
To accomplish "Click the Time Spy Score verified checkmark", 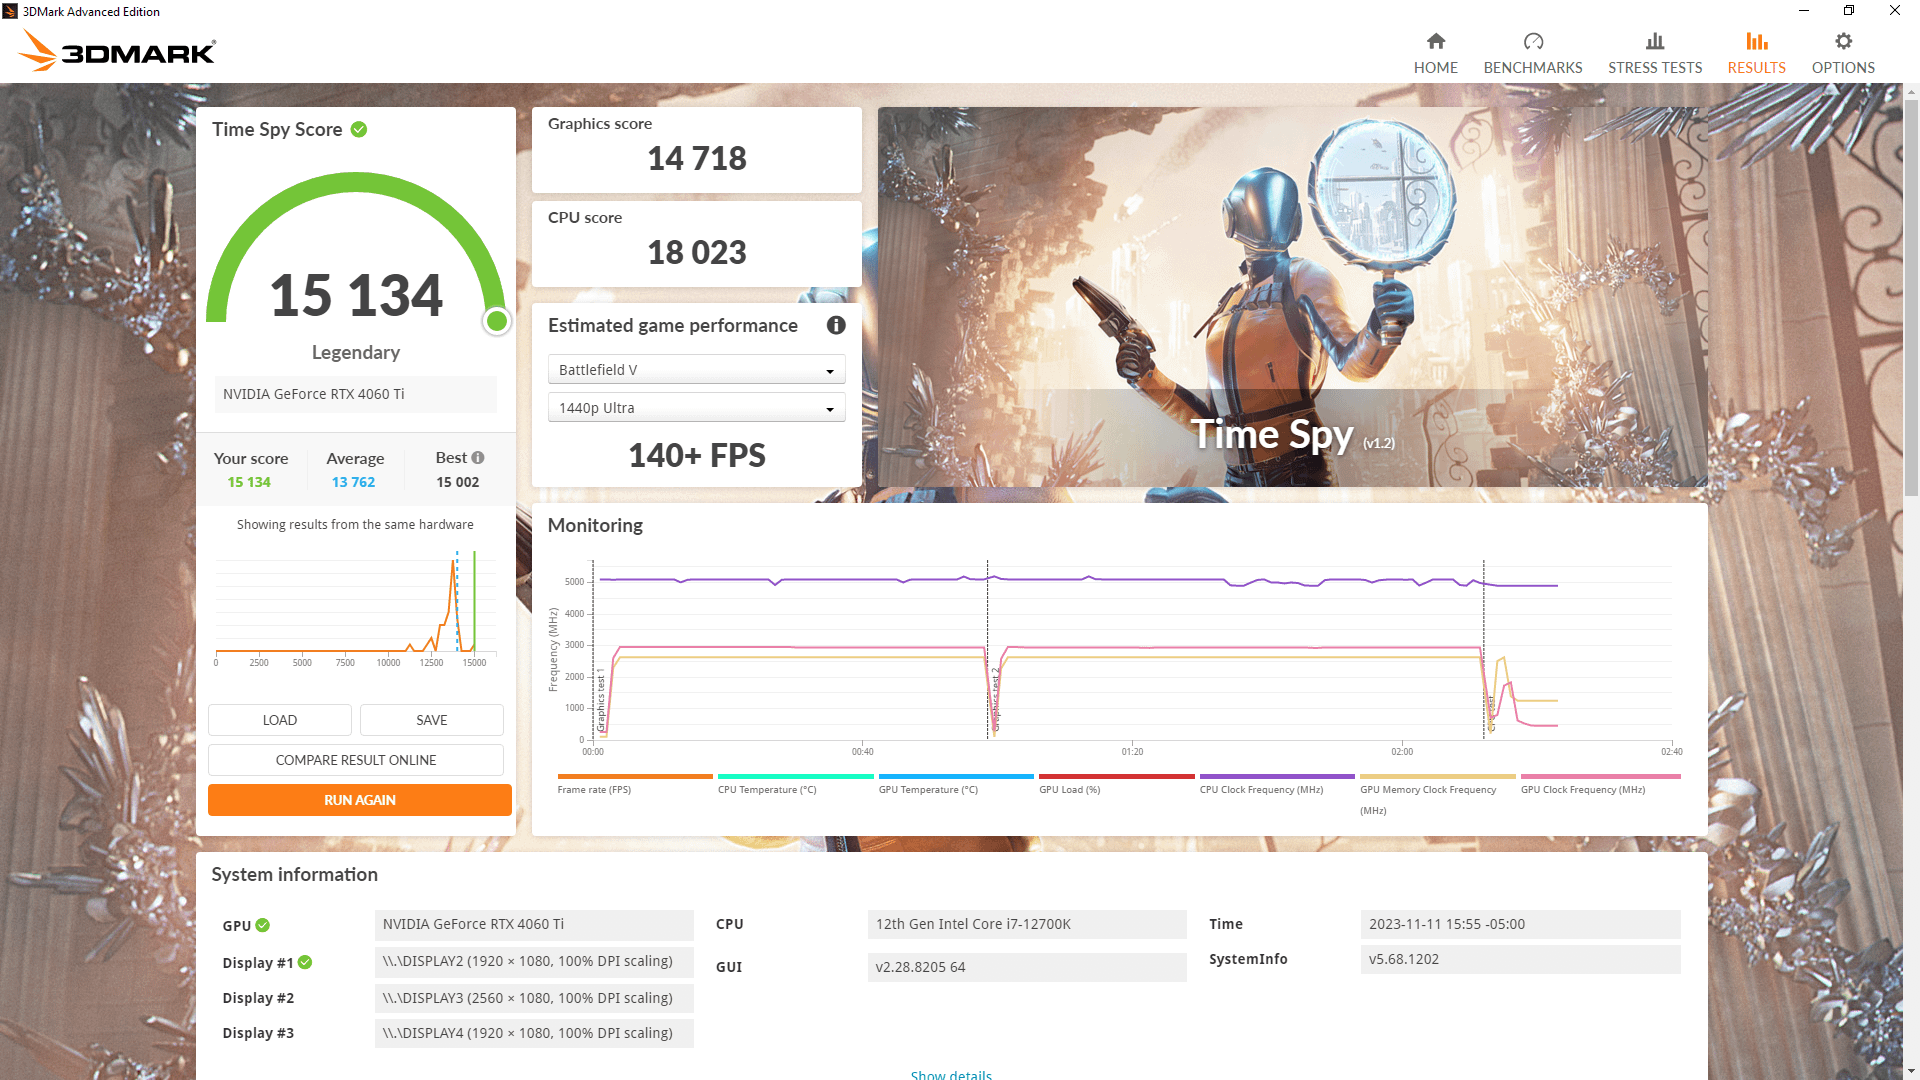I will [x=359, y=129].
